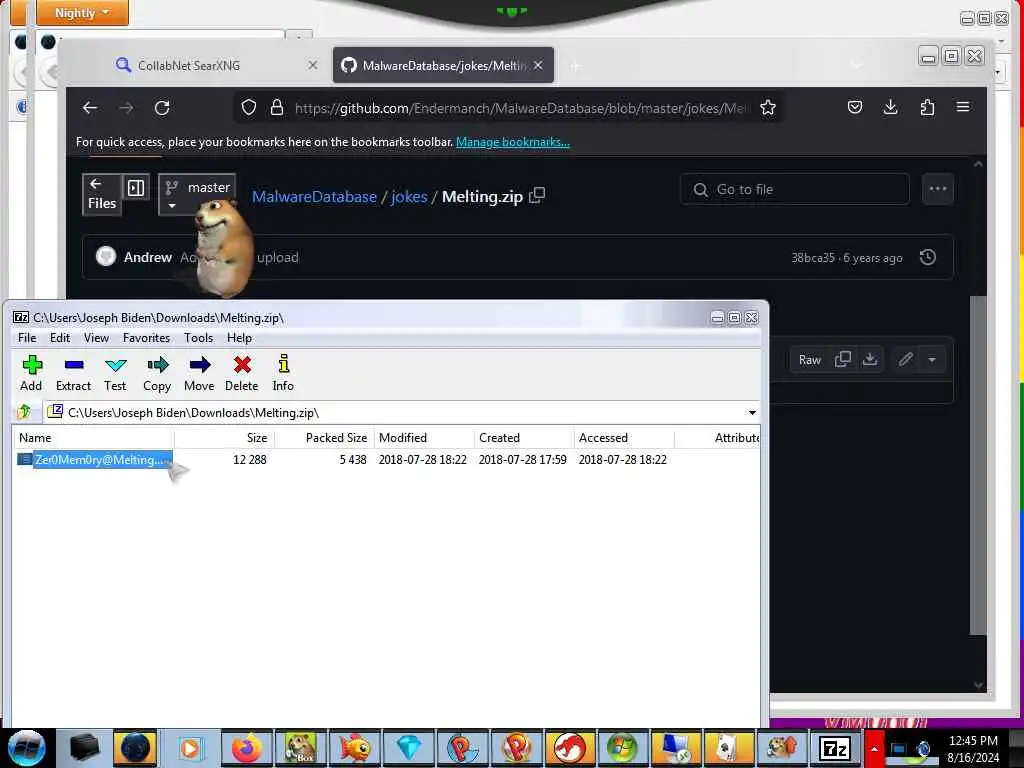Close the CollabNet SearXNG tab
1024x768 pixels.
[x=313, y=65]
